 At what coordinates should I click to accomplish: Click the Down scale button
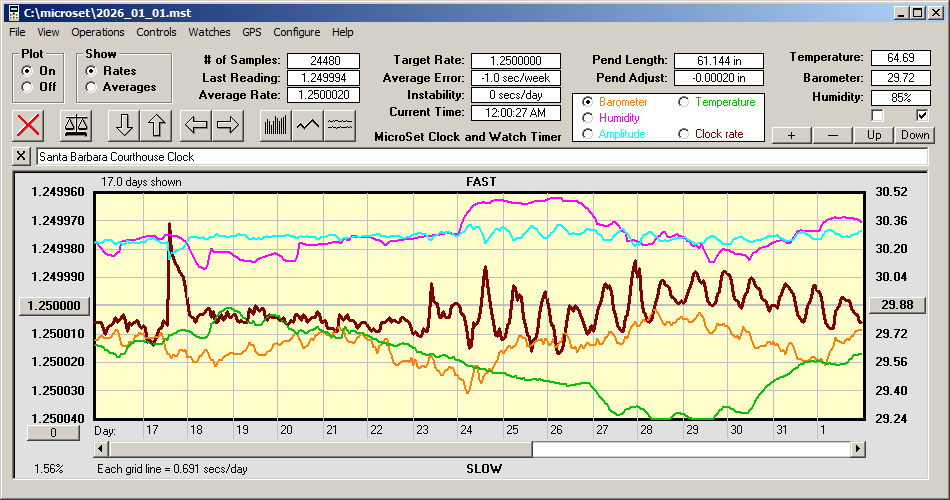pos(914,135)
